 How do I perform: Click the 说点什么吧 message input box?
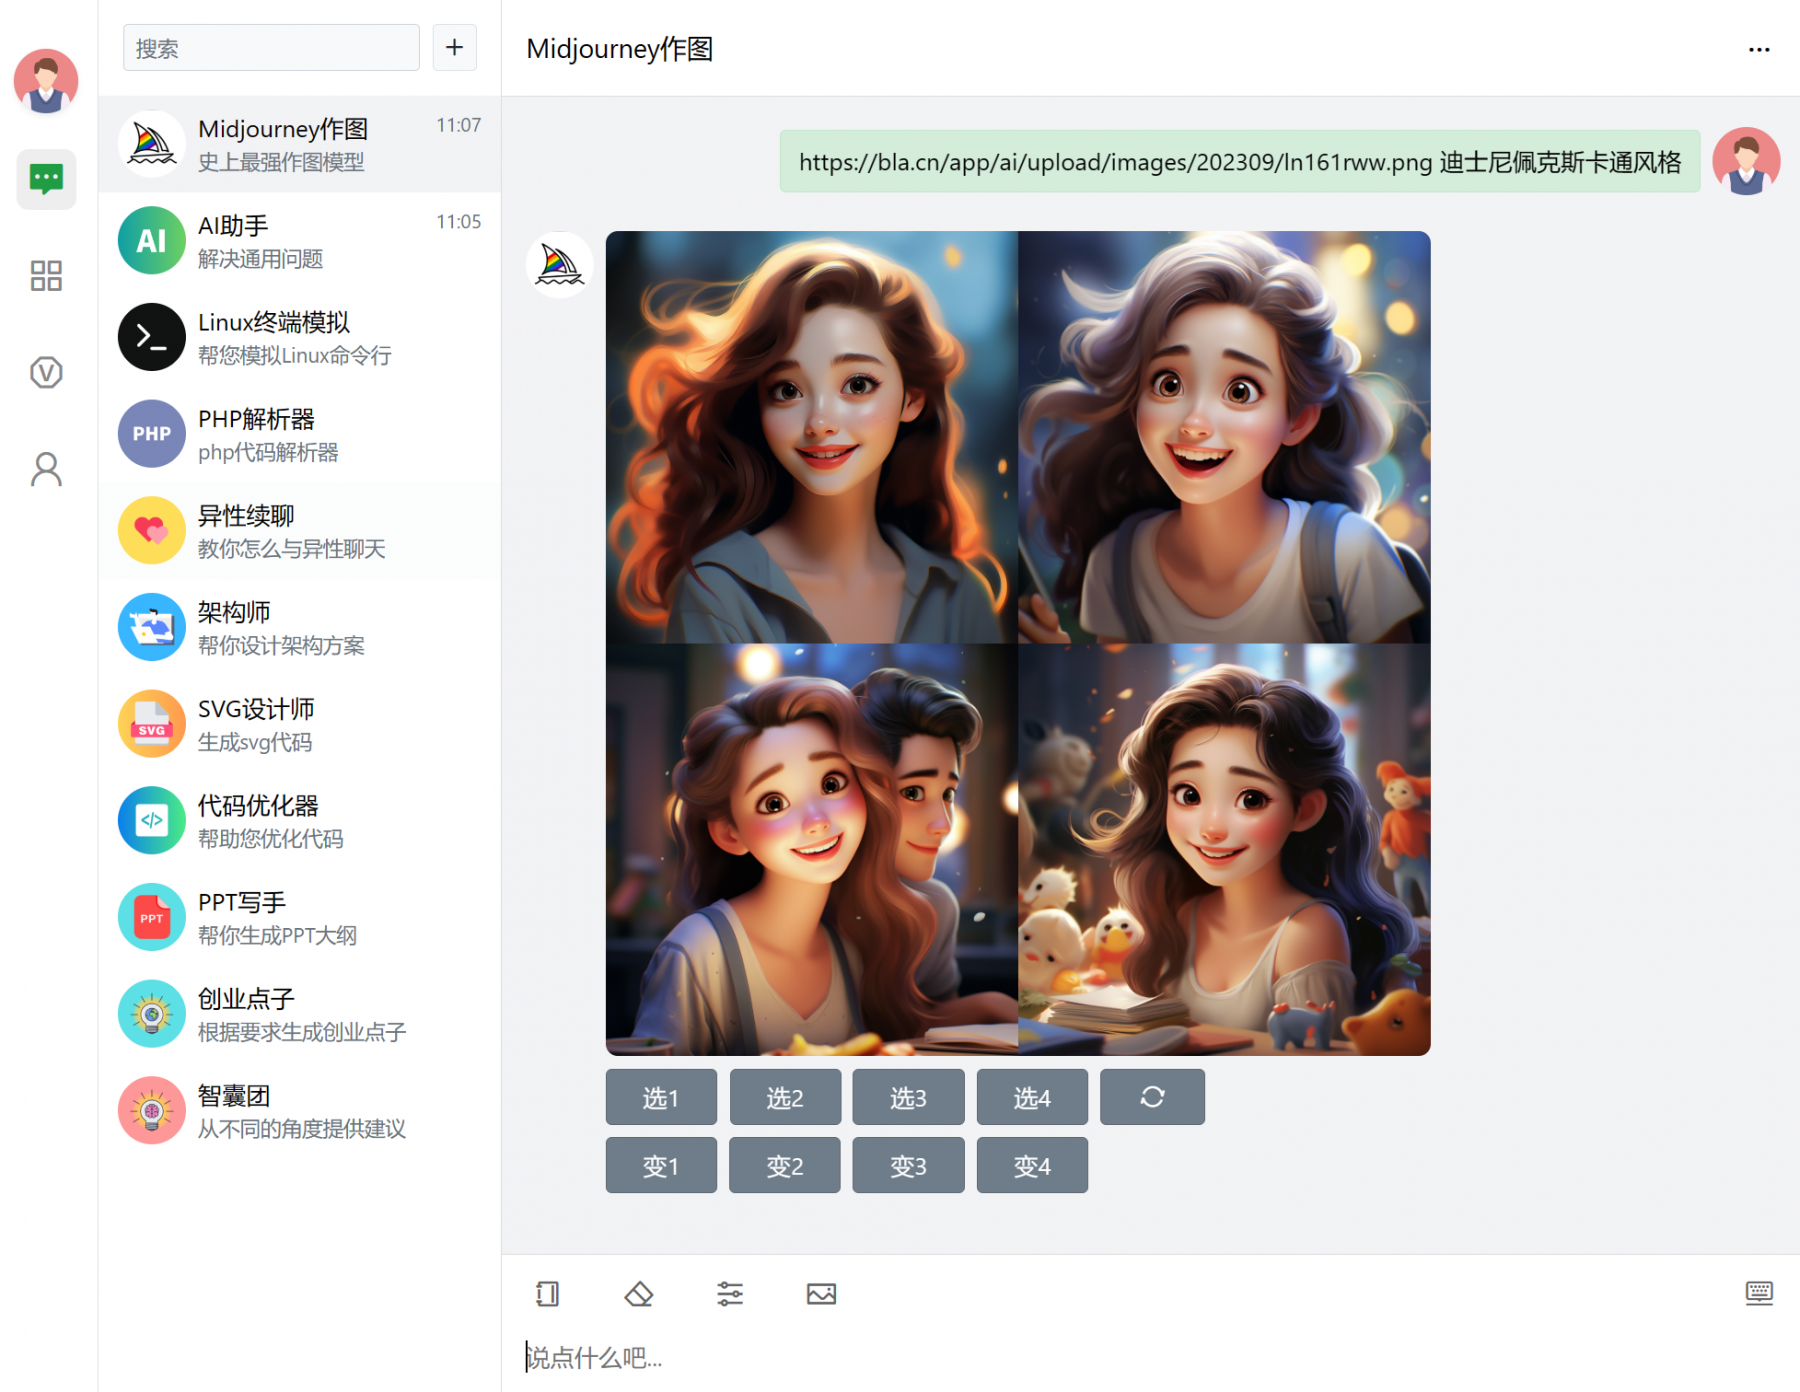[x=1150, y=1358]
